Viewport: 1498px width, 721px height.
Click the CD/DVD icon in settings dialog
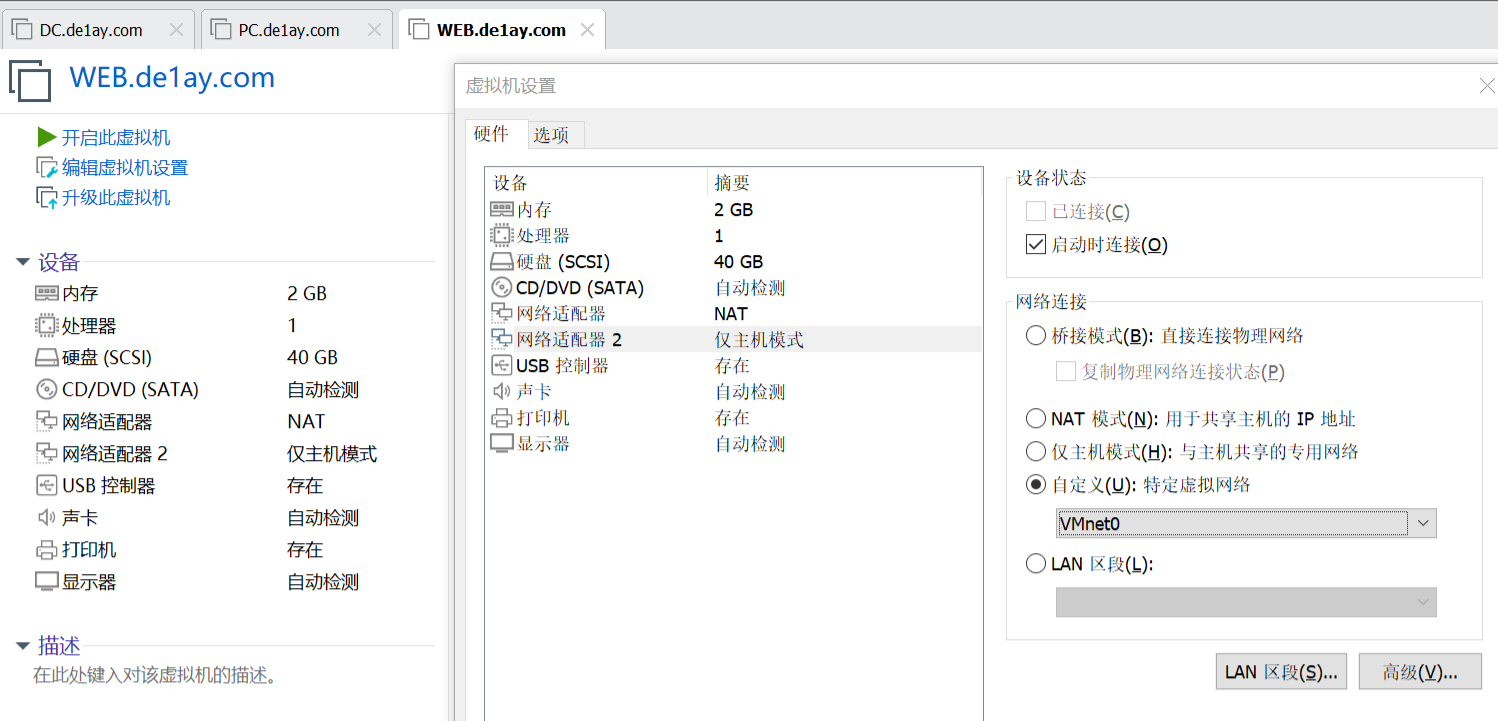tap(502, 288)
